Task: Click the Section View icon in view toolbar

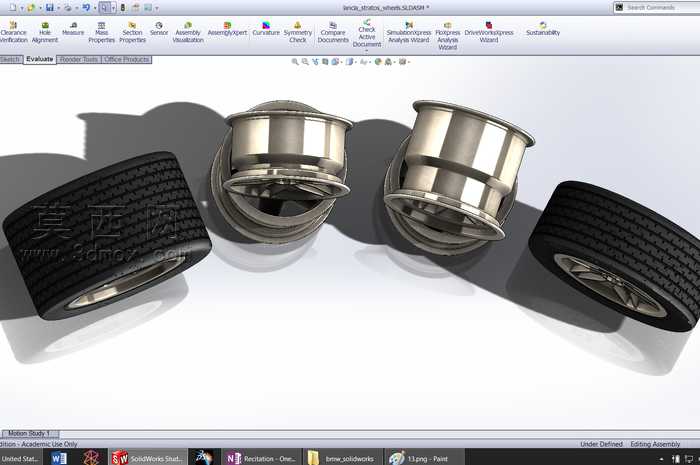Action: click(x=325, y=62)
